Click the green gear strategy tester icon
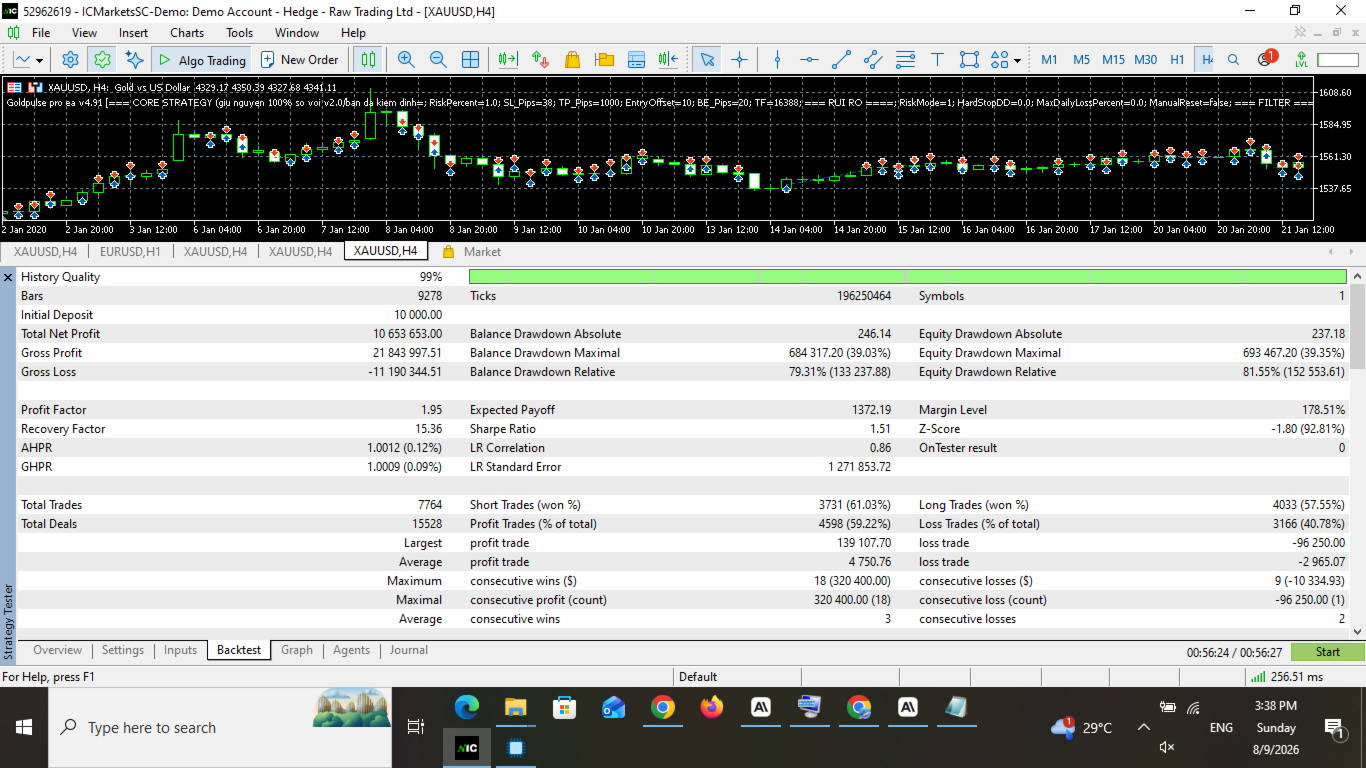Viewport: 1366px width, 768px height. tap(102, 59)
